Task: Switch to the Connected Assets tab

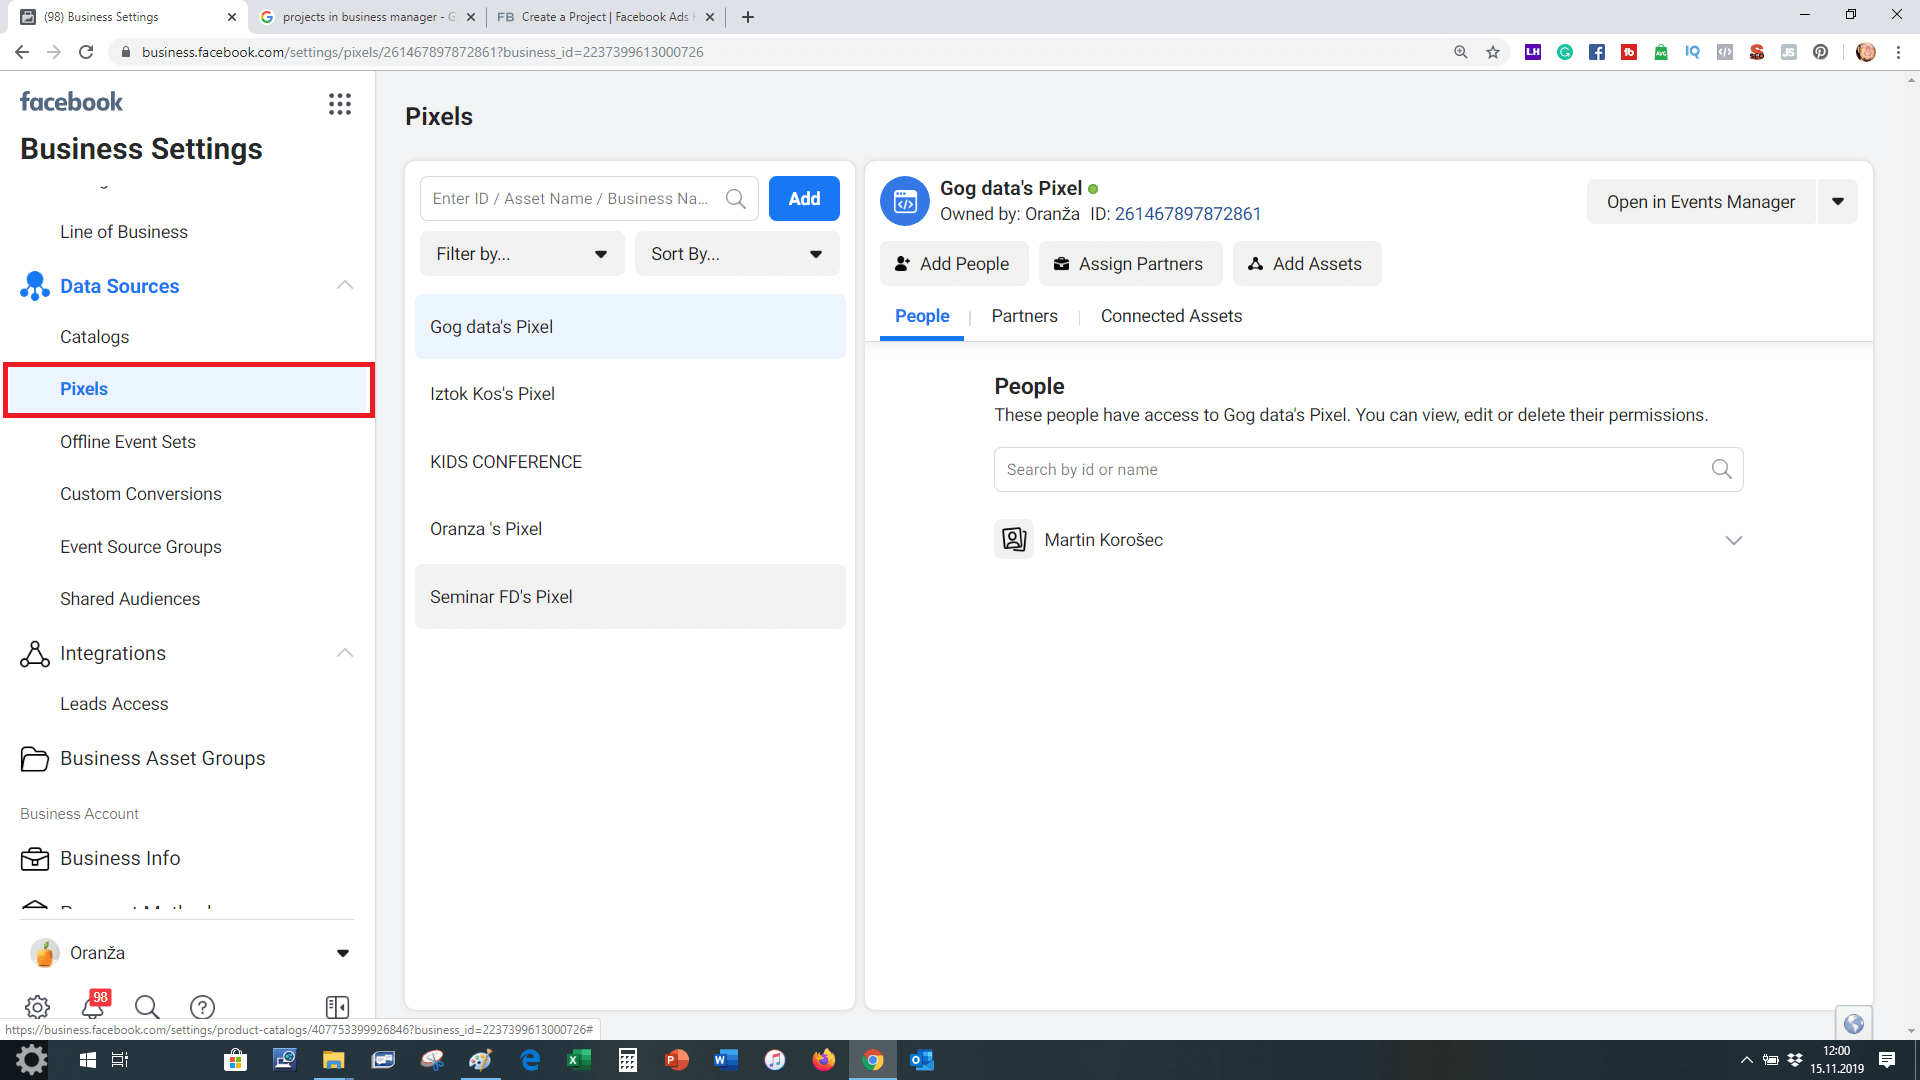Action: (1171, 316)
